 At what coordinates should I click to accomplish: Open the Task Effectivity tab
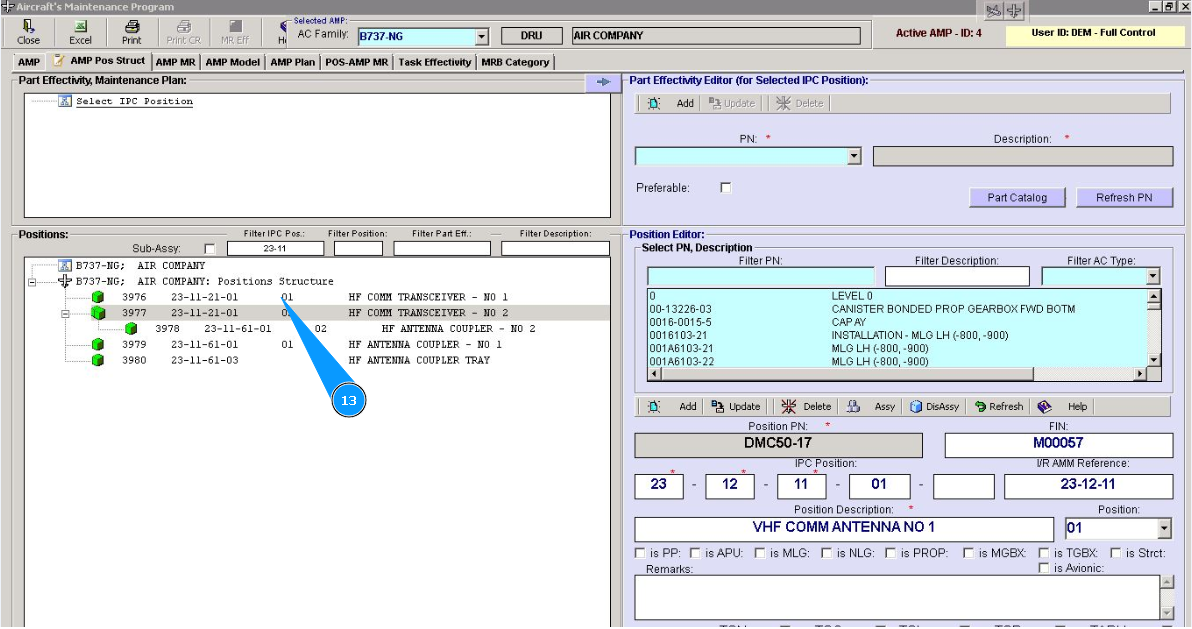click(435, 62)
